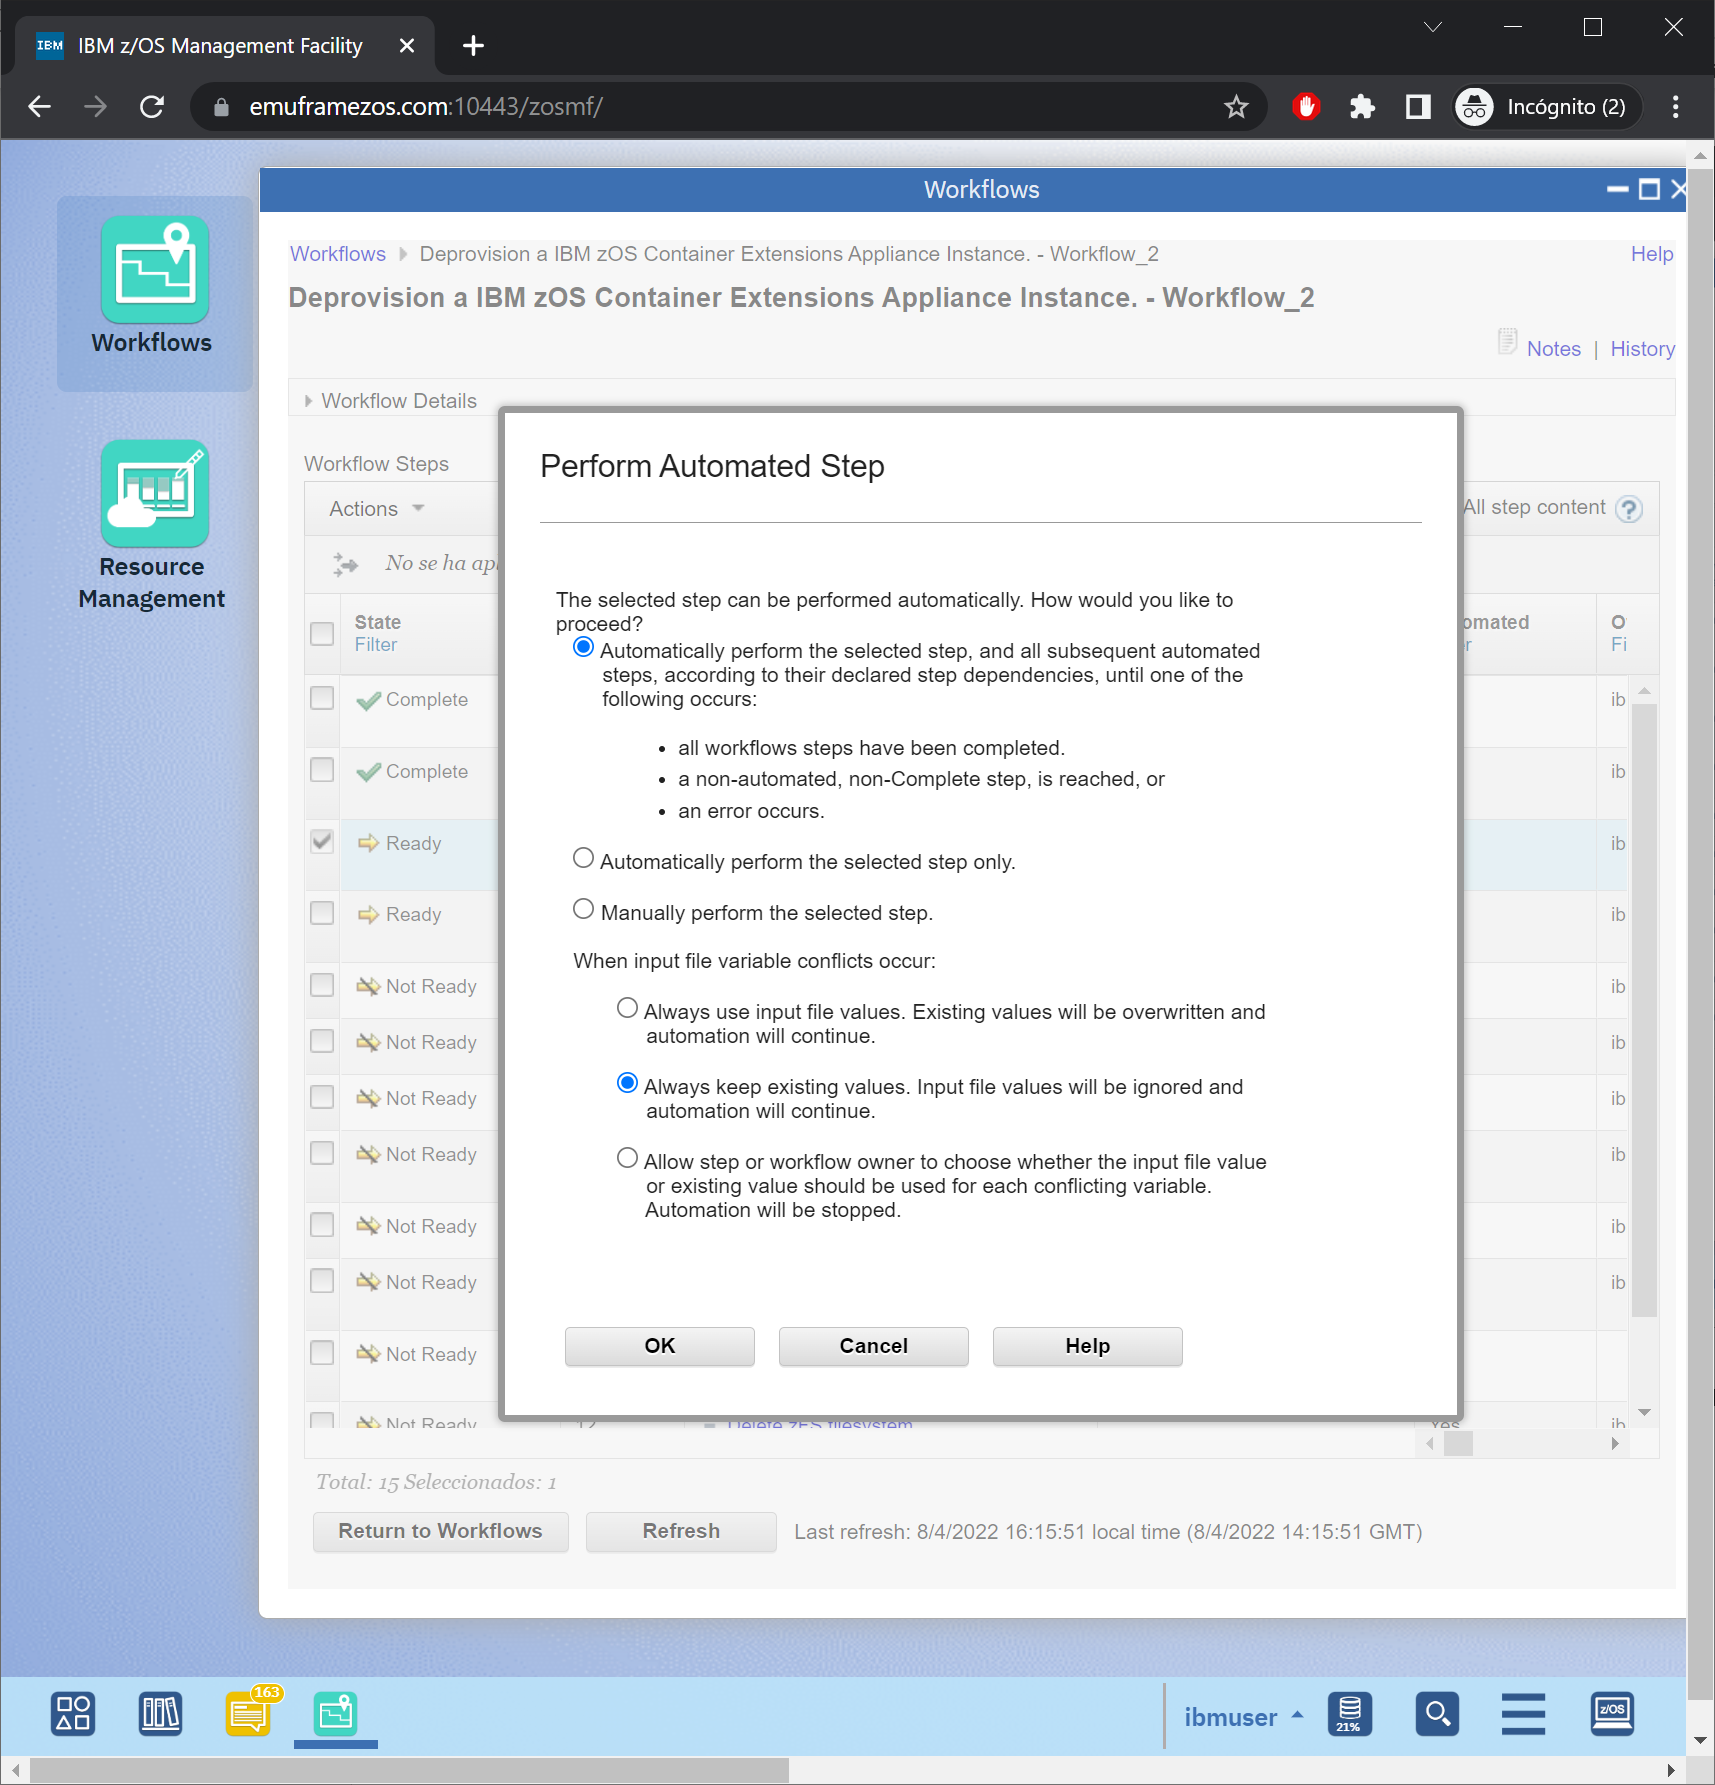The image size is (1715, 1785).
Task: Select the Workflows taskbar item icon
Action: point(335,1713)
